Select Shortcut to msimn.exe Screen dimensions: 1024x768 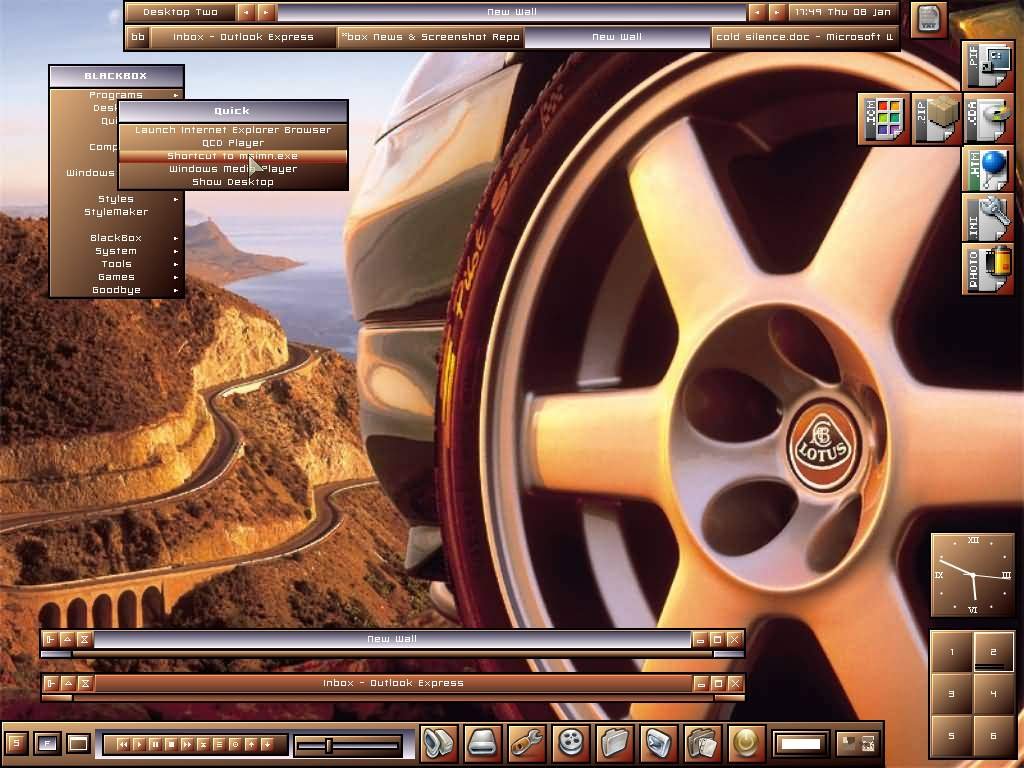click(x=233, y=156)
